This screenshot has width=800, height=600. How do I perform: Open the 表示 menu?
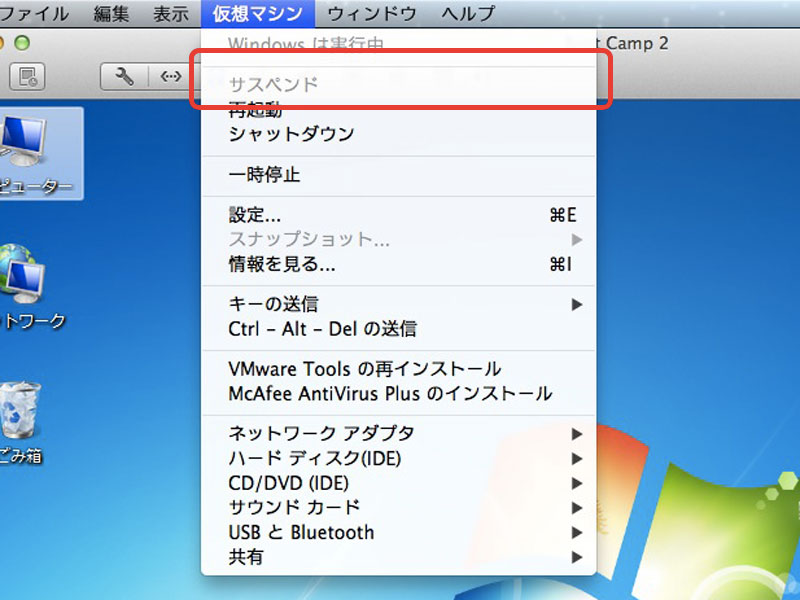(171, 13)
